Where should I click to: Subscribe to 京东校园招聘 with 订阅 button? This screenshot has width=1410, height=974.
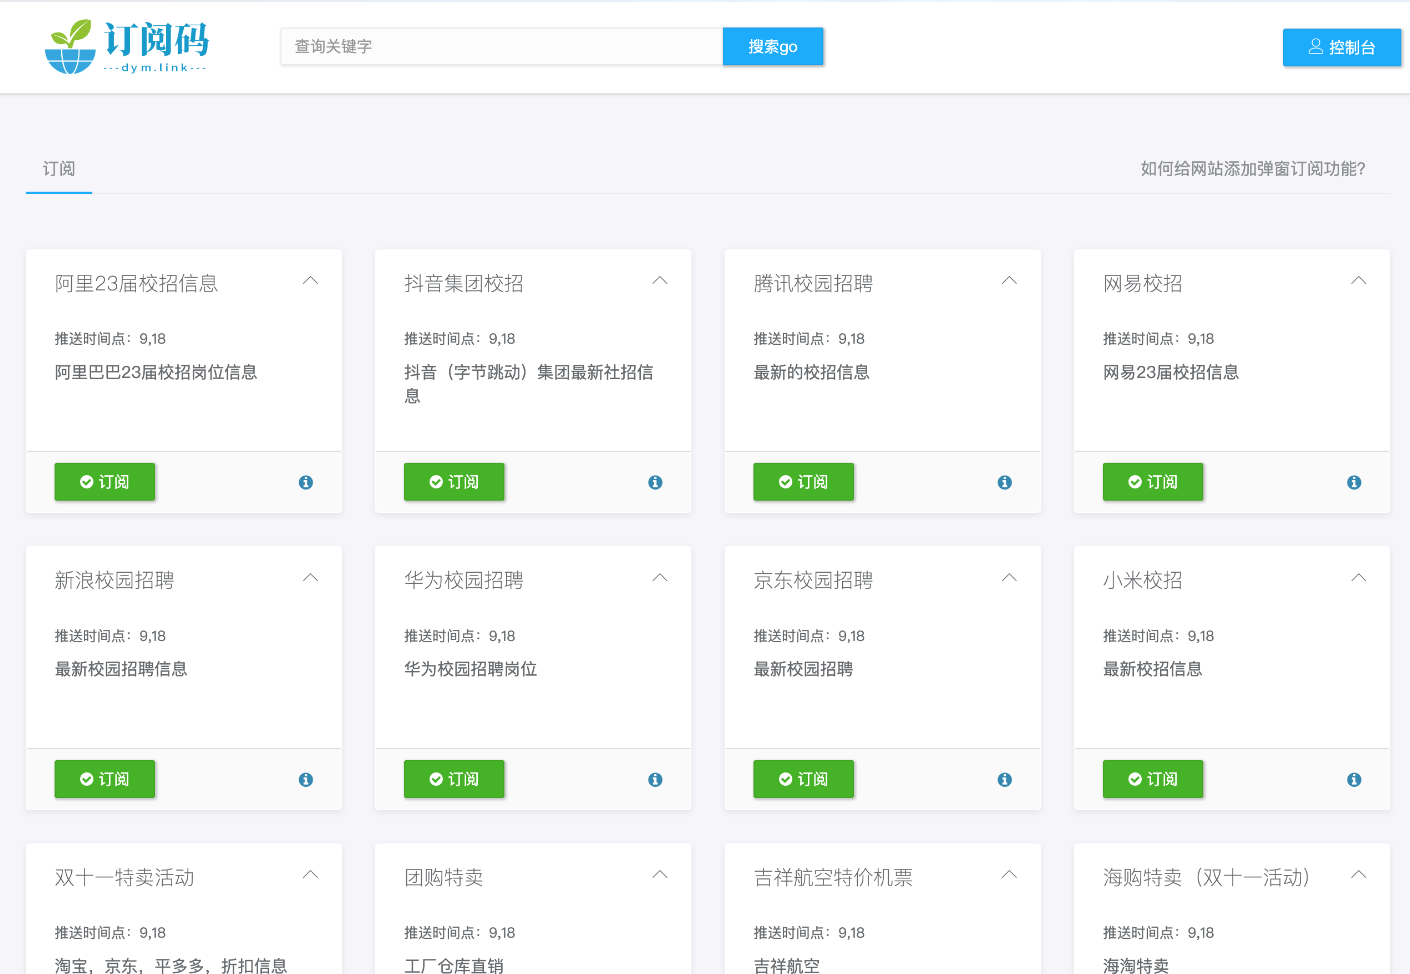coord(804,779)
